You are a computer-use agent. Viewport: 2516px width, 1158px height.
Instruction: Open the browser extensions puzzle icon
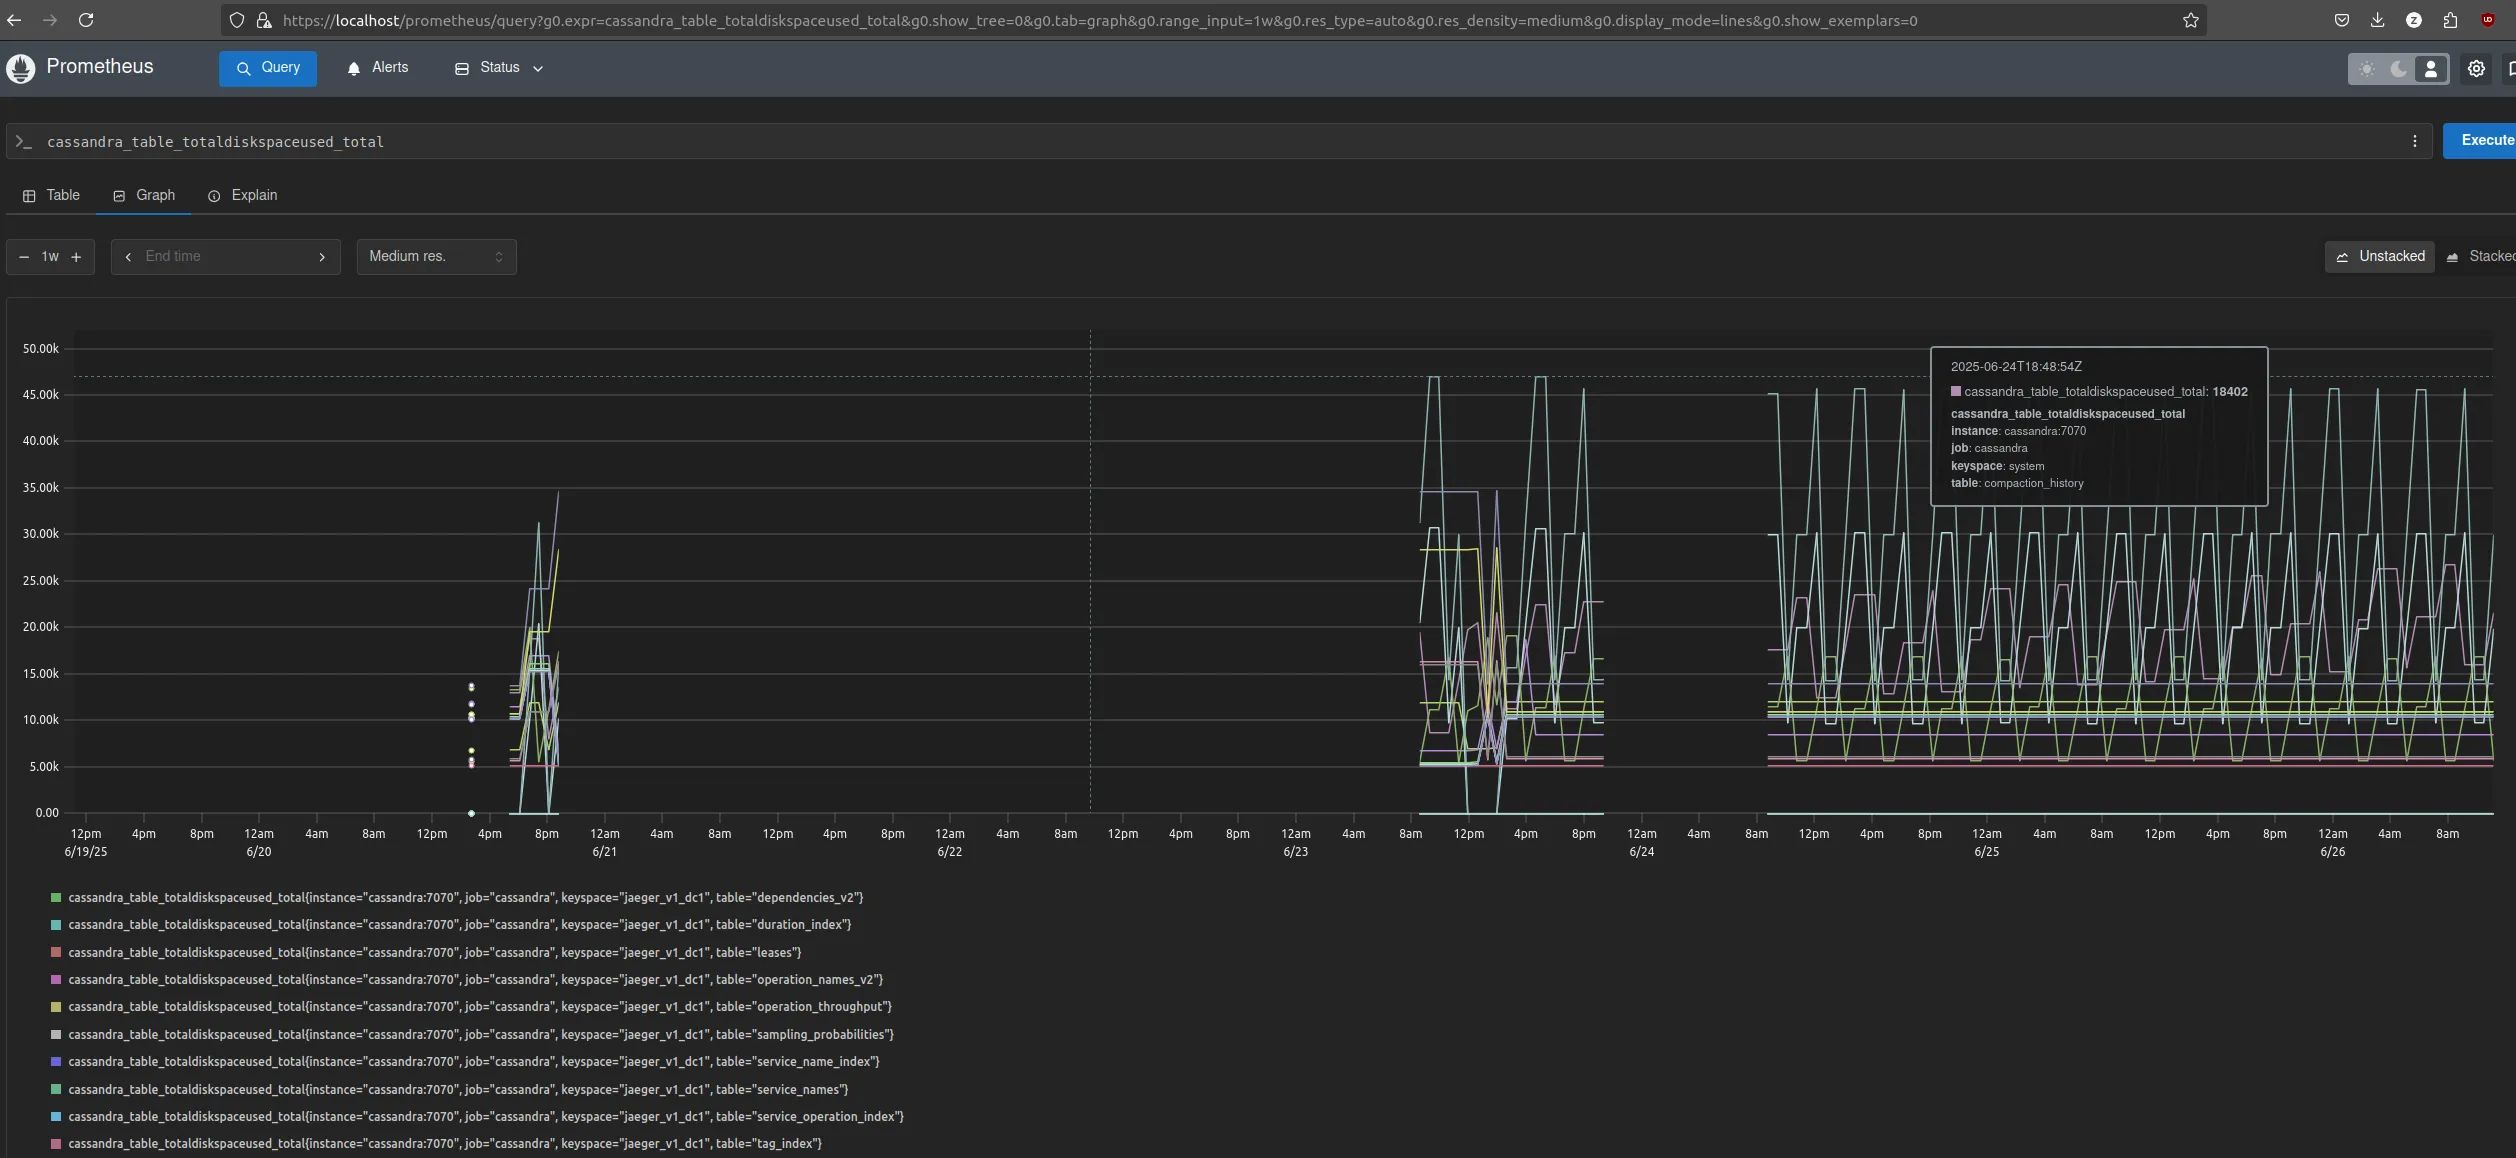click(2450, 20)
